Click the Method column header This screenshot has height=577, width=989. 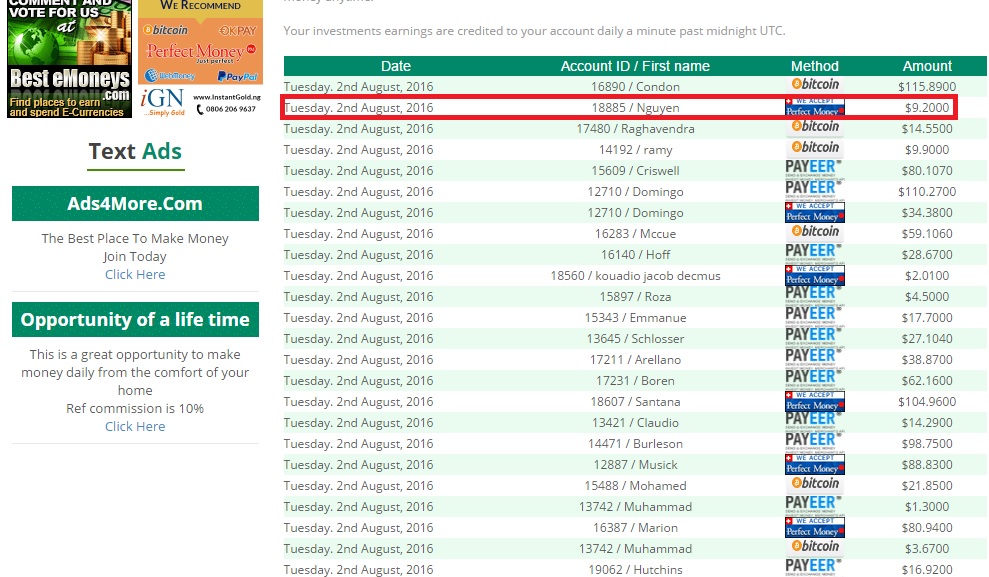815,66
